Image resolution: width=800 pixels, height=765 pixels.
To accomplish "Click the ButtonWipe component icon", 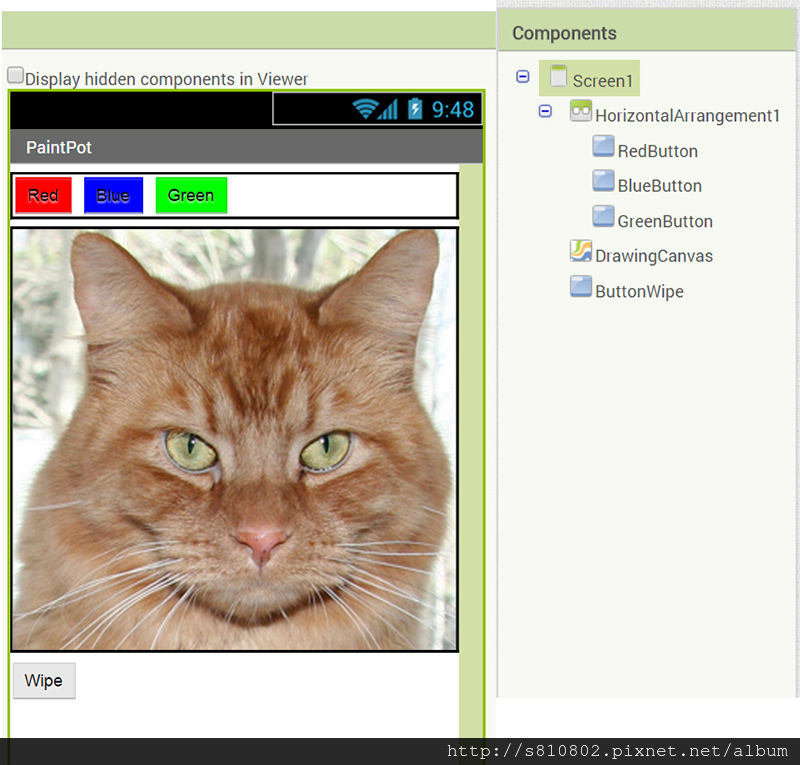I will [581, 286].
